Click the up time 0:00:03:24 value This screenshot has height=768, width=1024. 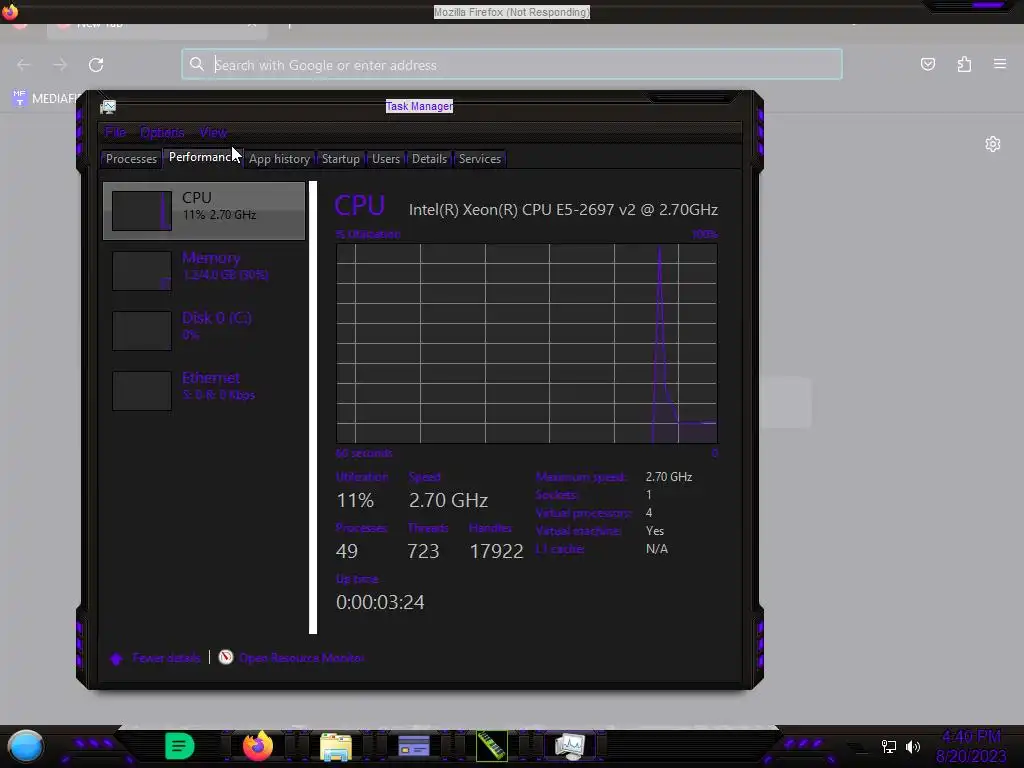coord(380,602)
